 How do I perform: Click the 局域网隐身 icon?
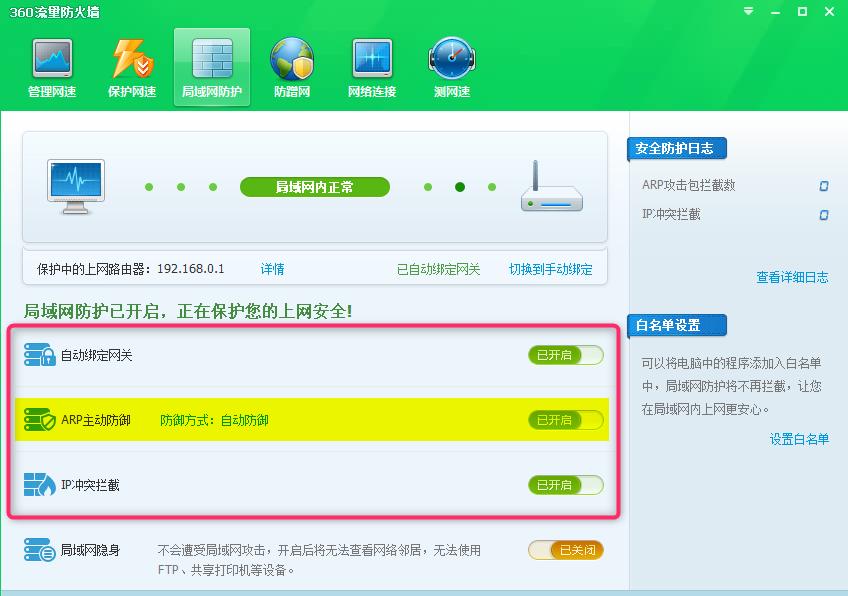[x=39, y=549]
